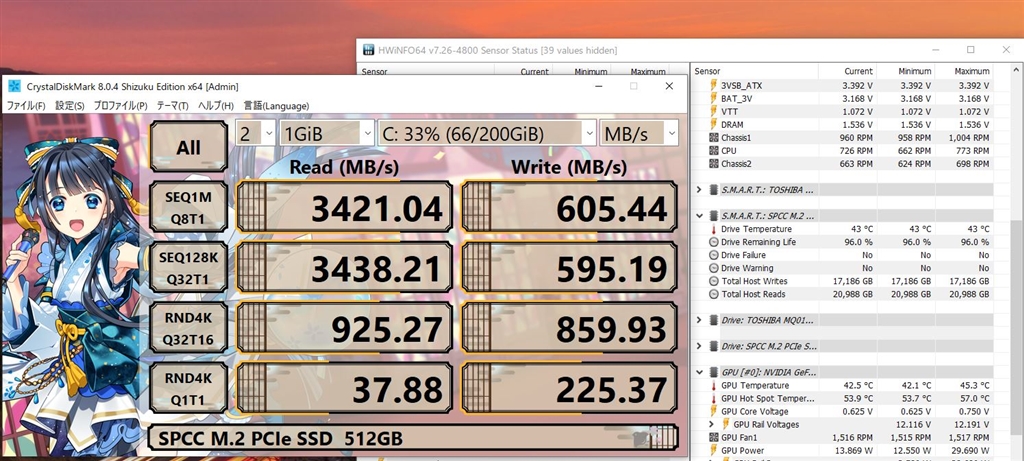Click Chassis1 fan sensor icon

[x=714, y=138]
